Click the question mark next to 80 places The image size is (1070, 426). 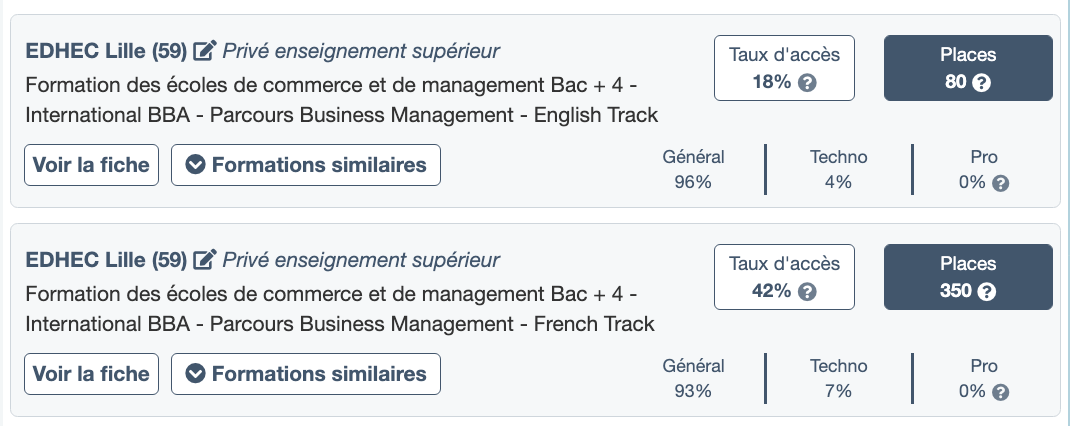pos(982,83)
